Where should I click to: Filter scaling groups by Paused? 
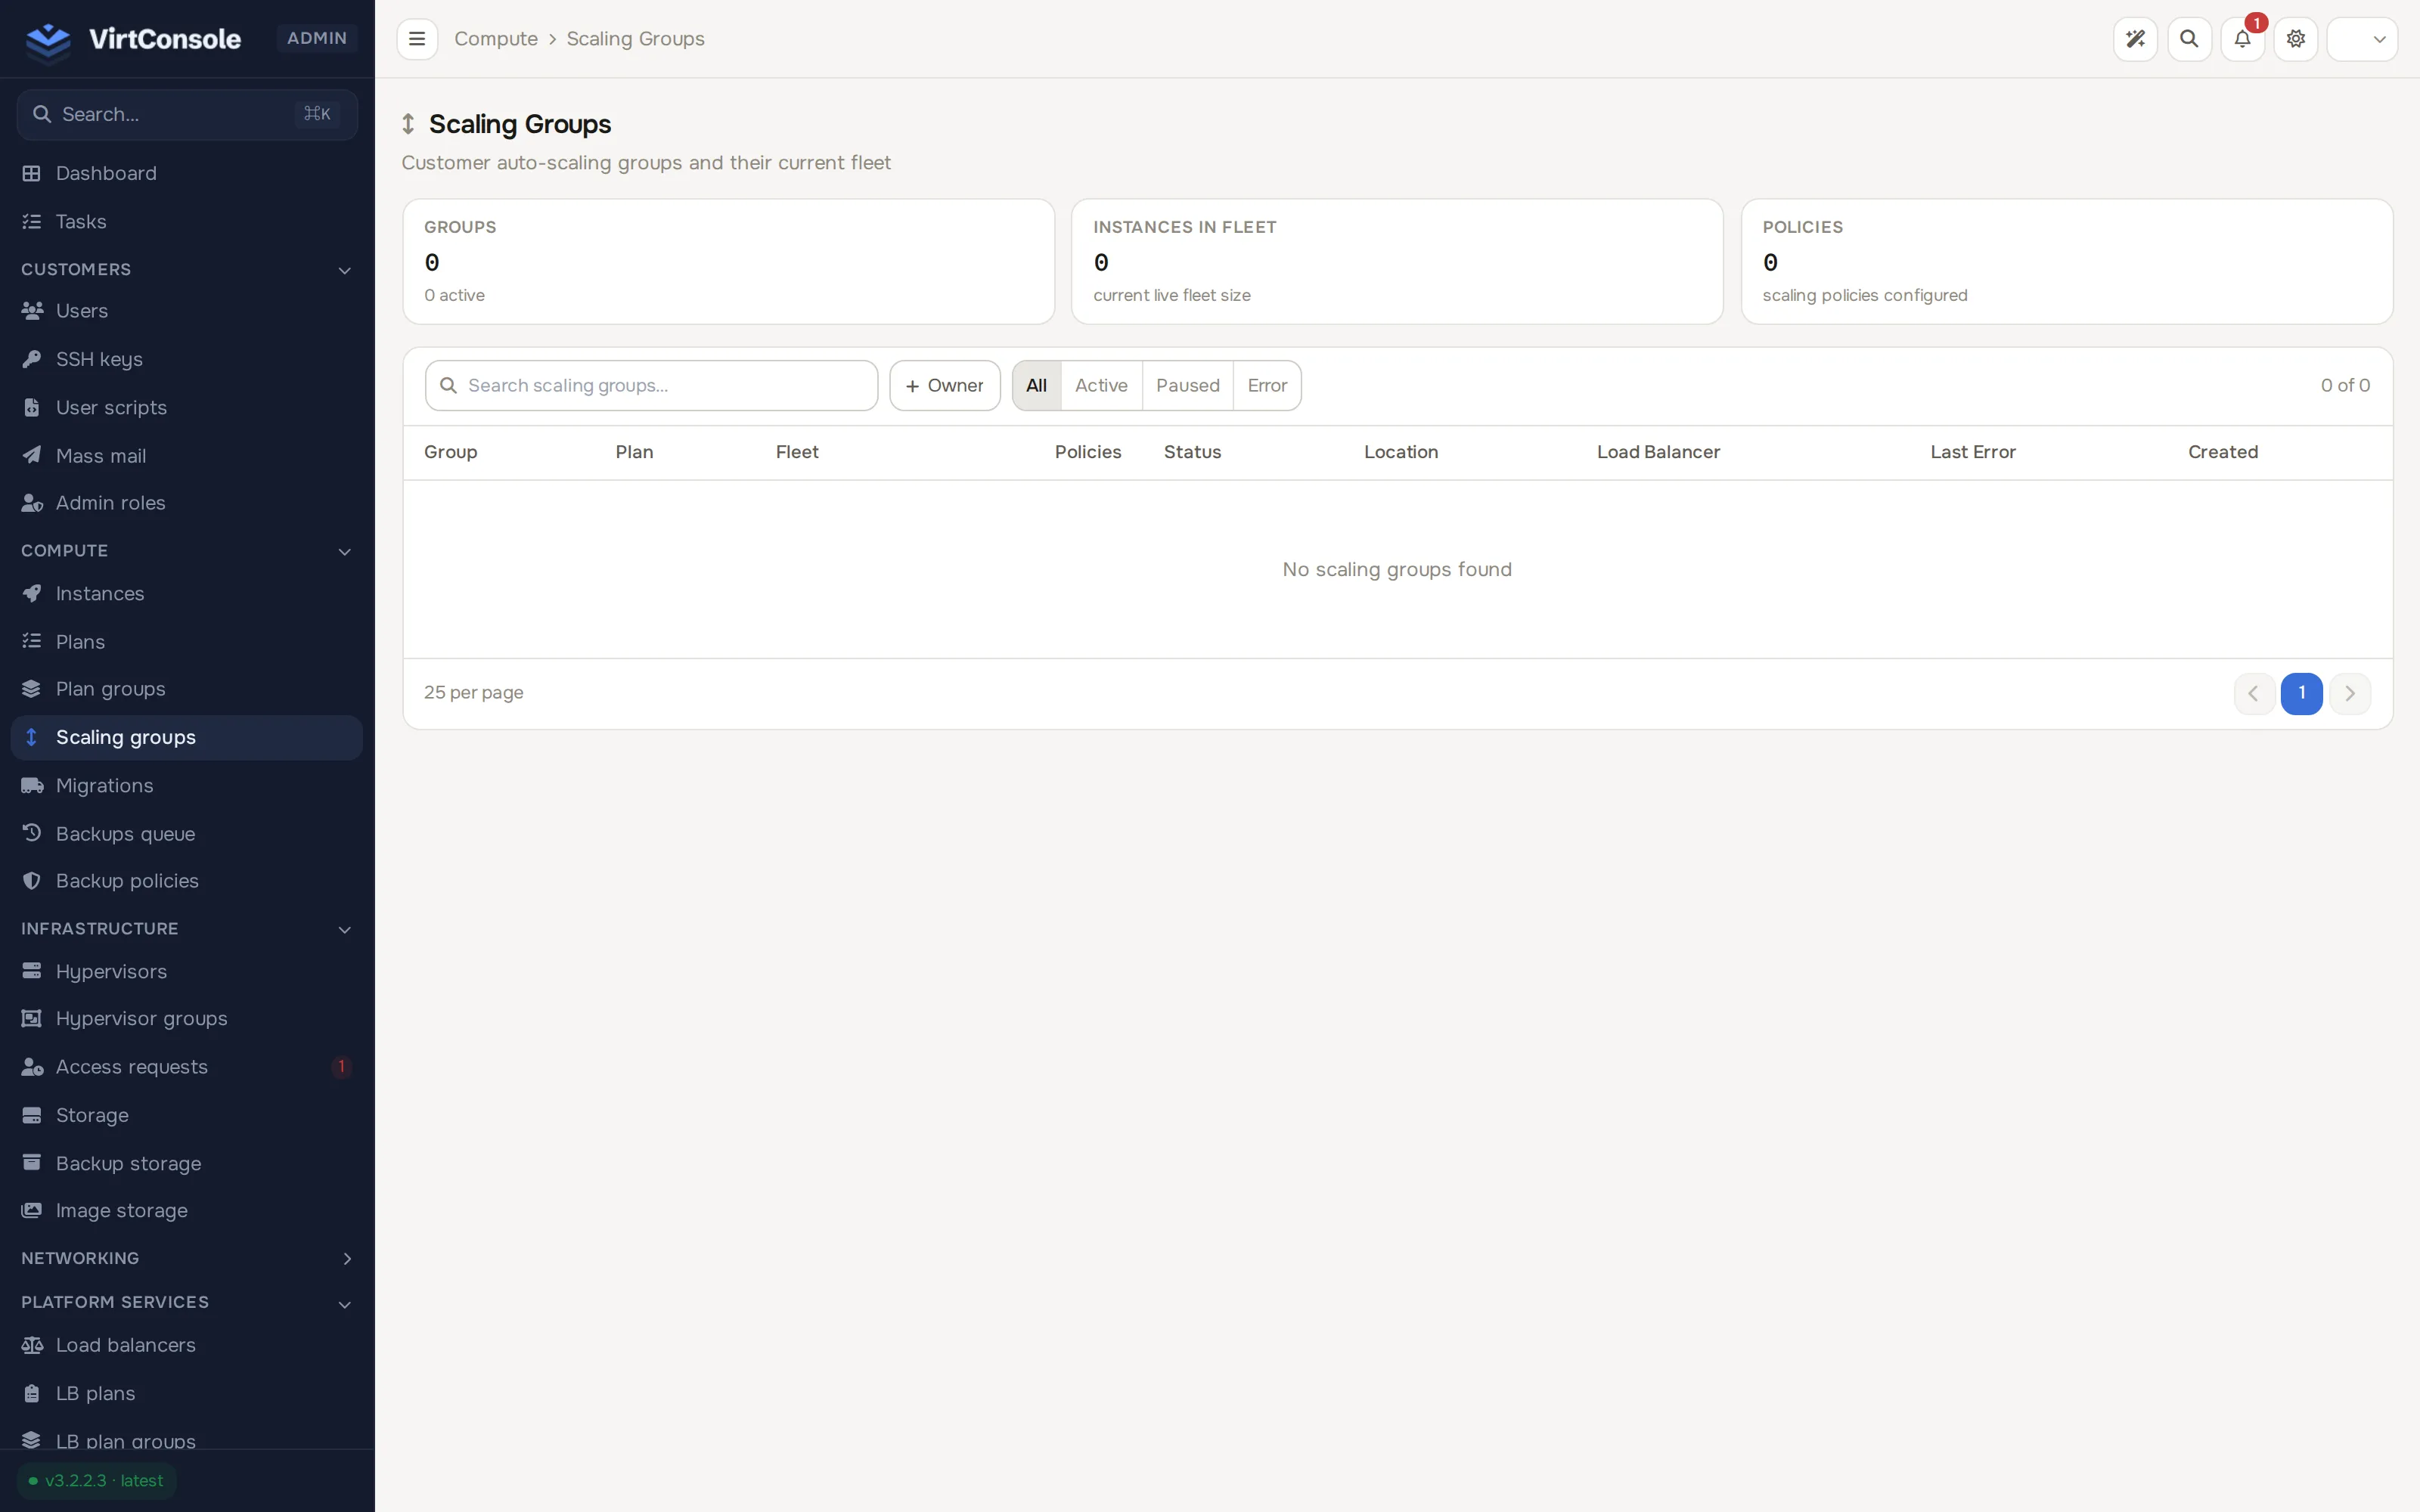1187,385
